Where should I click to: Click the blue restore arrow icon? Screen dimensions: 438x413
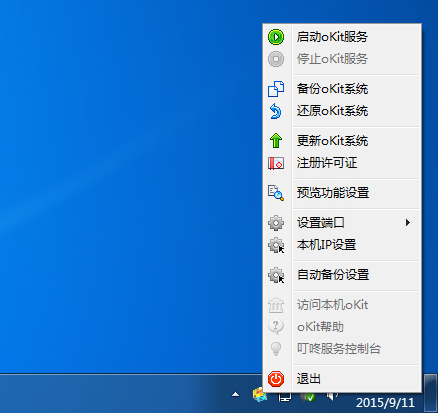276,111
